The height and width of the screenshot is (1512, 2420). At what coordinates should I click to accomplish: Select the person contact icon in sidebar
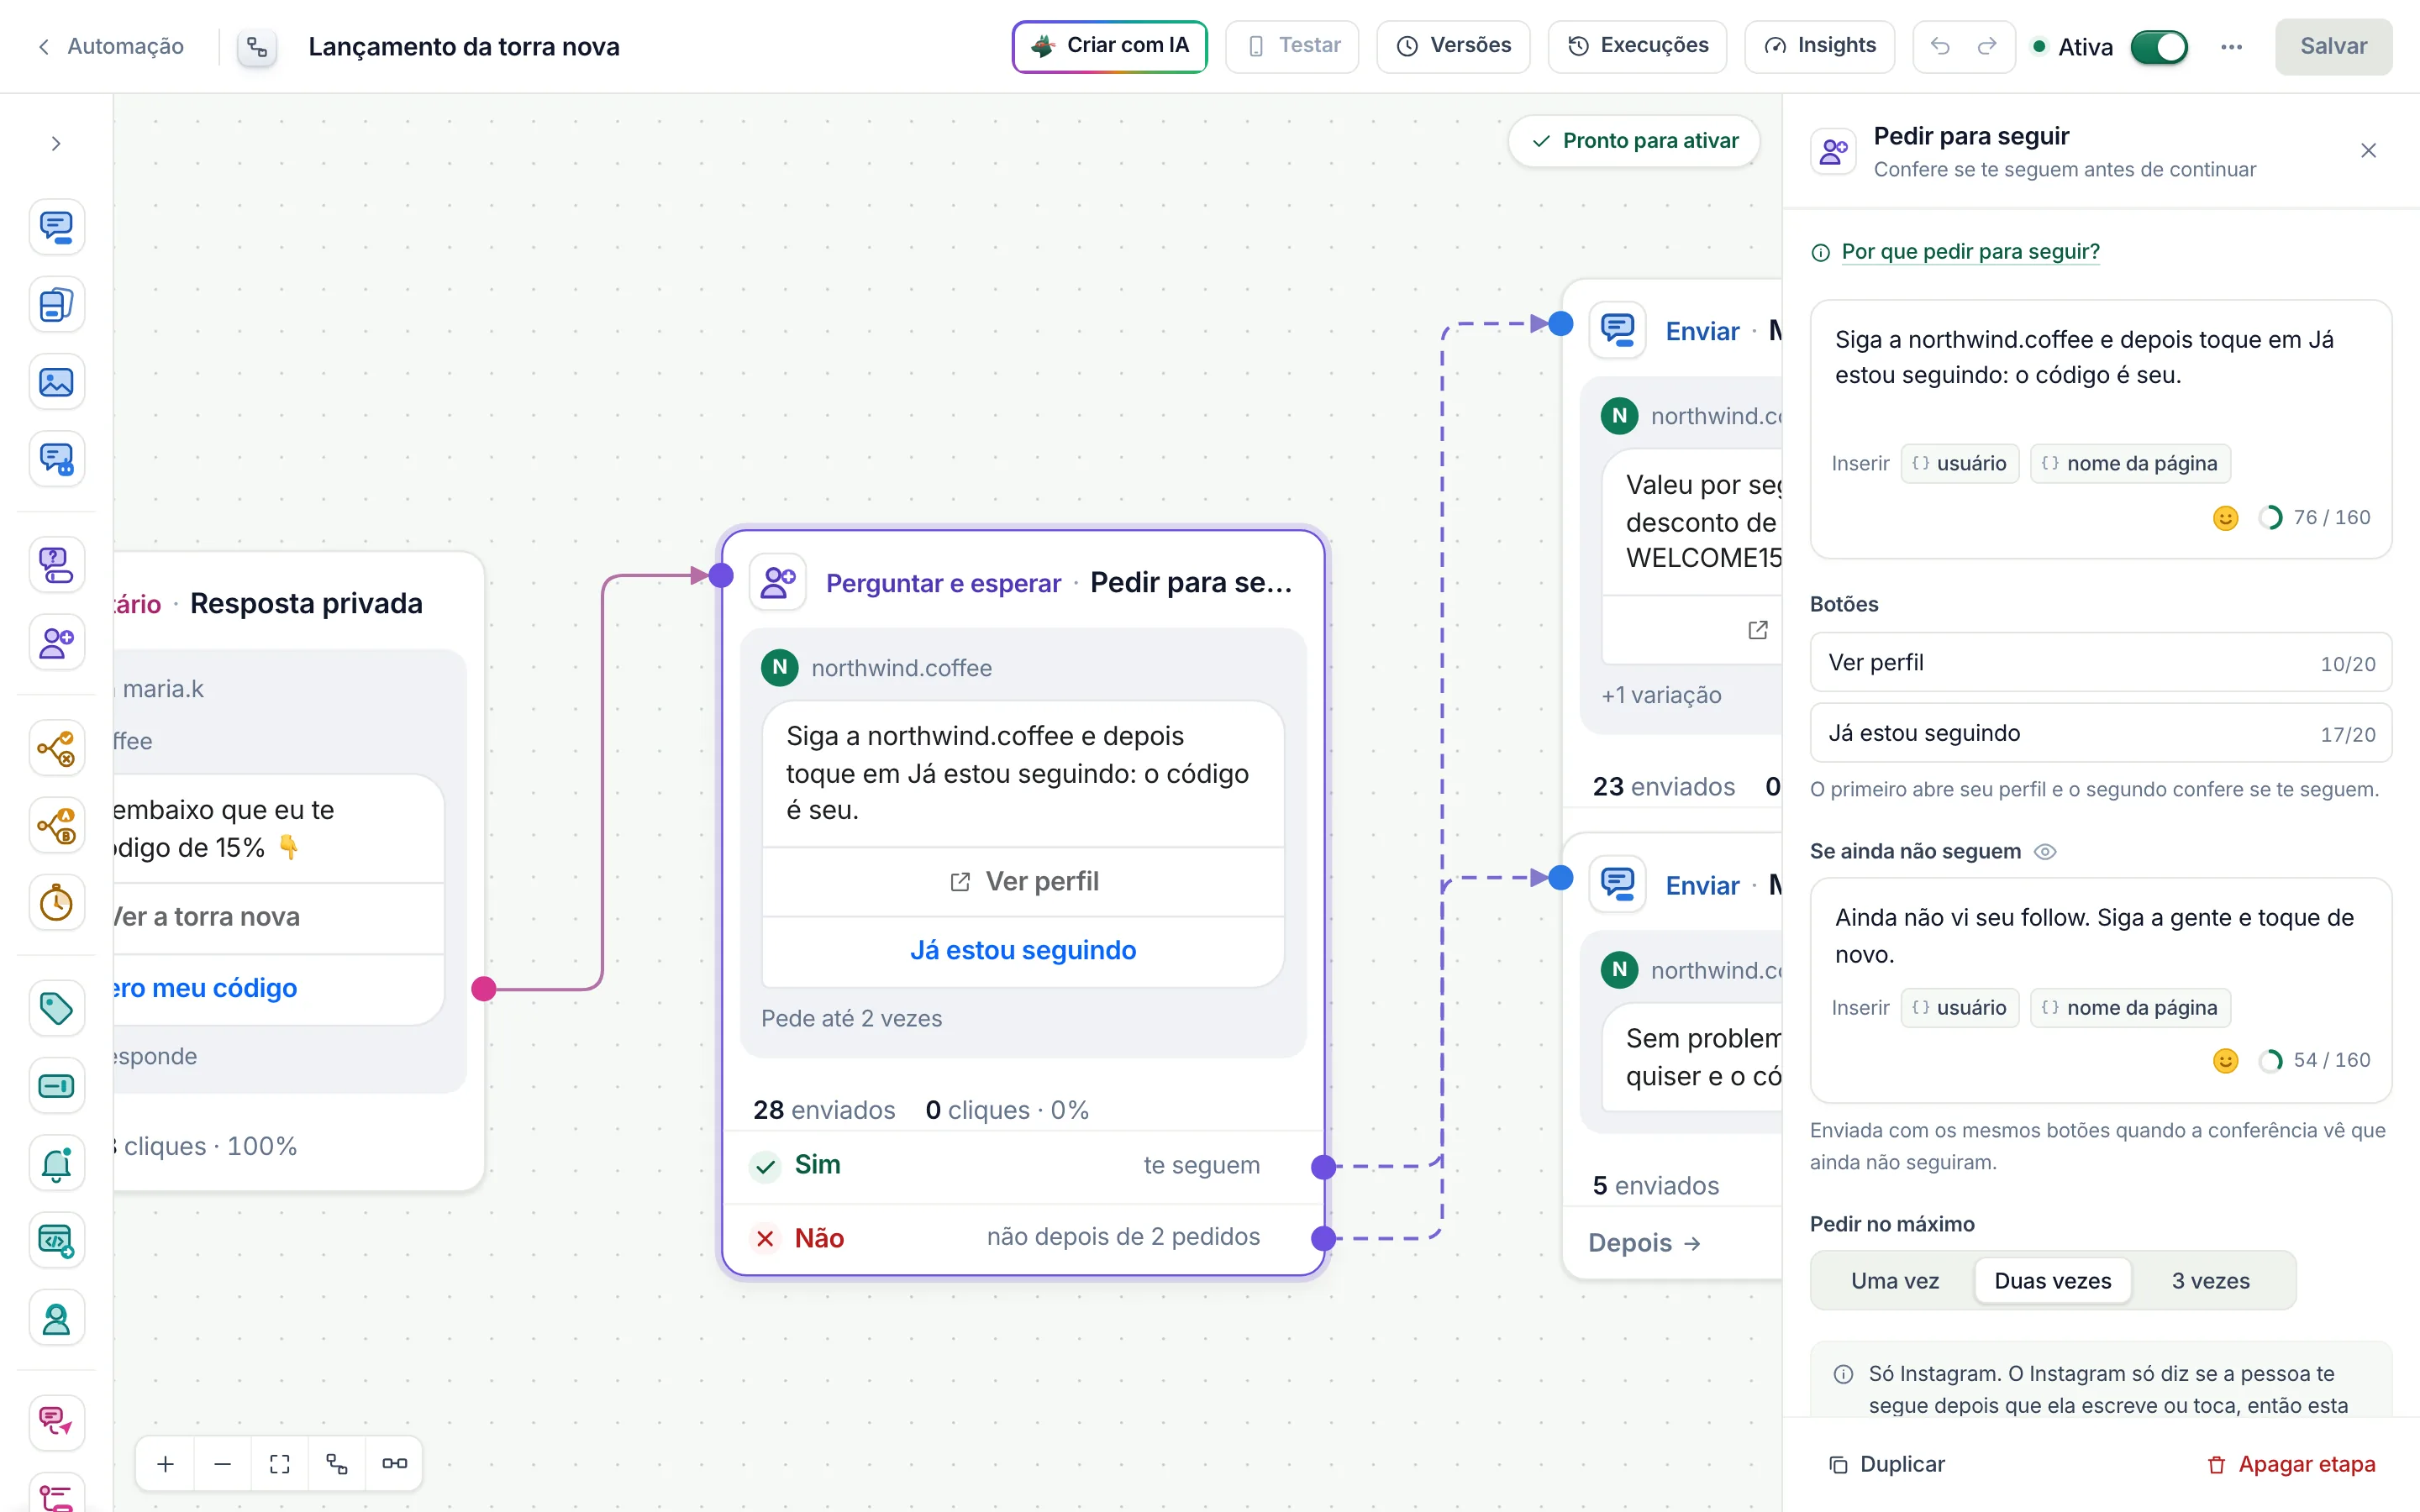(x=56, y=1319)
